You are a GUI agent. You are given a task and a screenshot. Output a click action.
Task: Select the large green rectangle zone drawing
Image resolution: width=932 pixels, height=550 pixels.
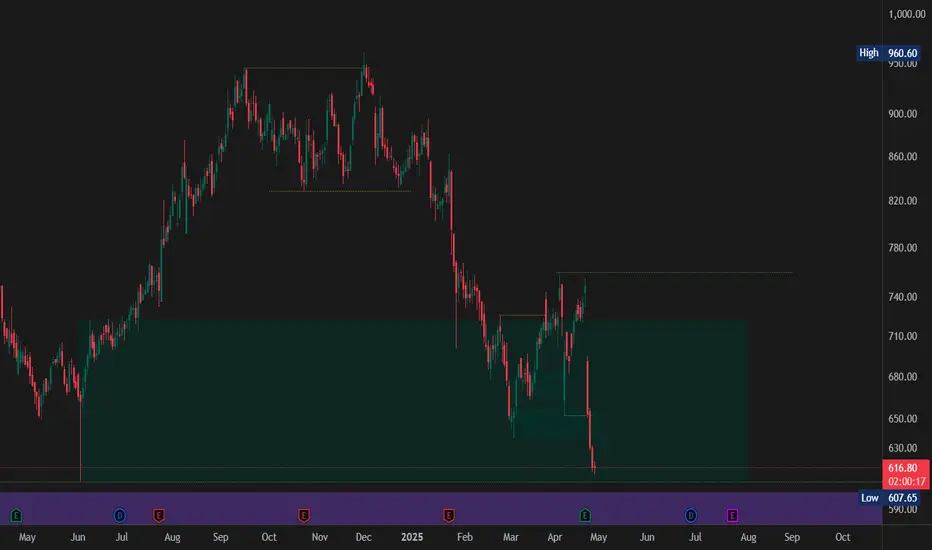pyautogui.click(x=413, y=400)
